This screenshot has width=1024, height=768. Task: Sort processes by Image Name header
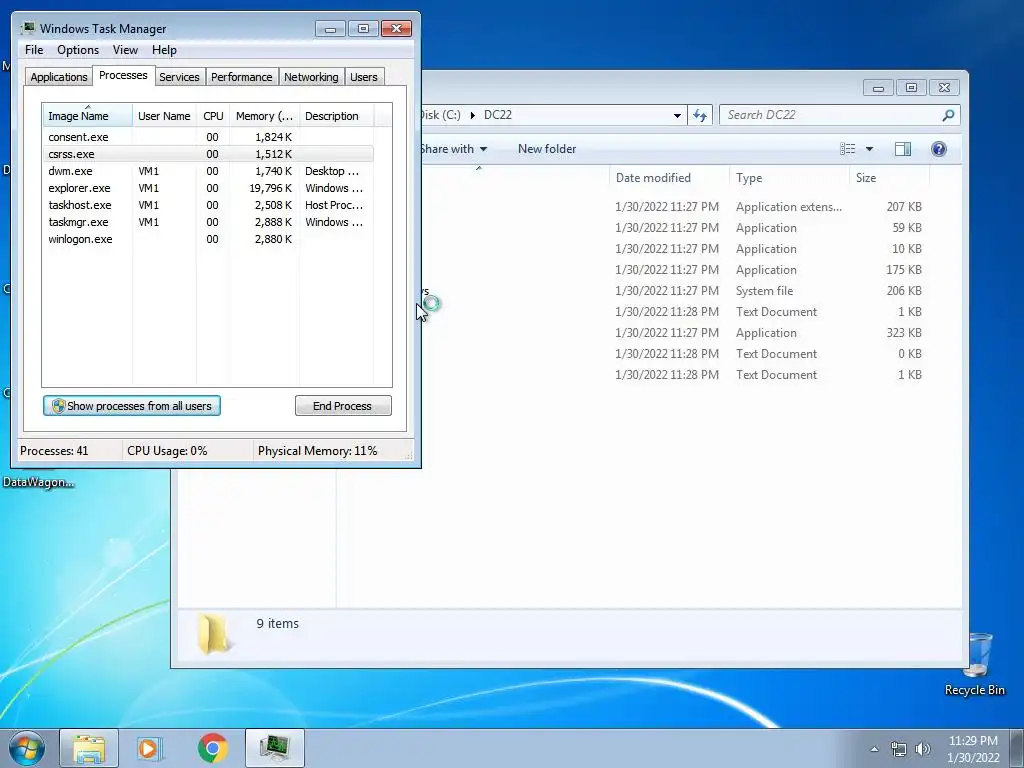coord(88,116)
